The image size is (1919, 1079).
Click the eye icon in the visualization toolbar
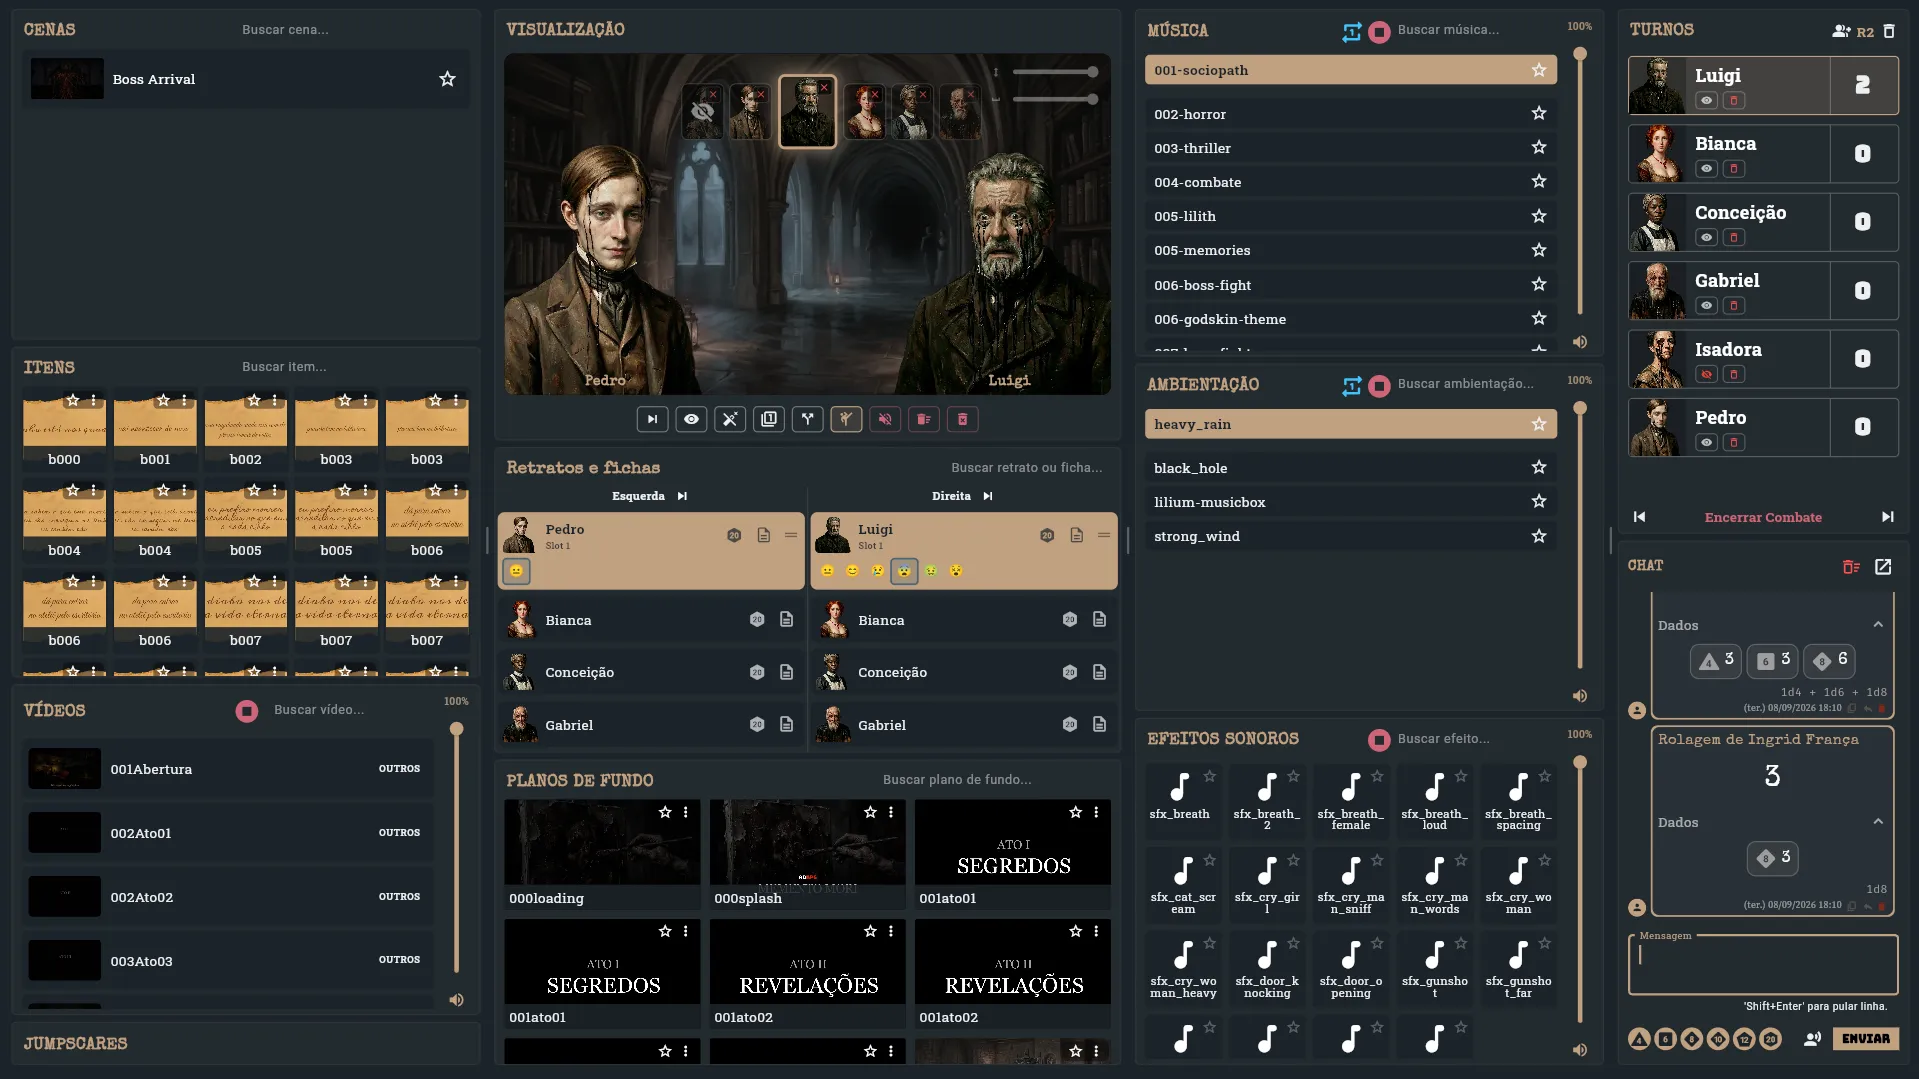coord(691,420)
